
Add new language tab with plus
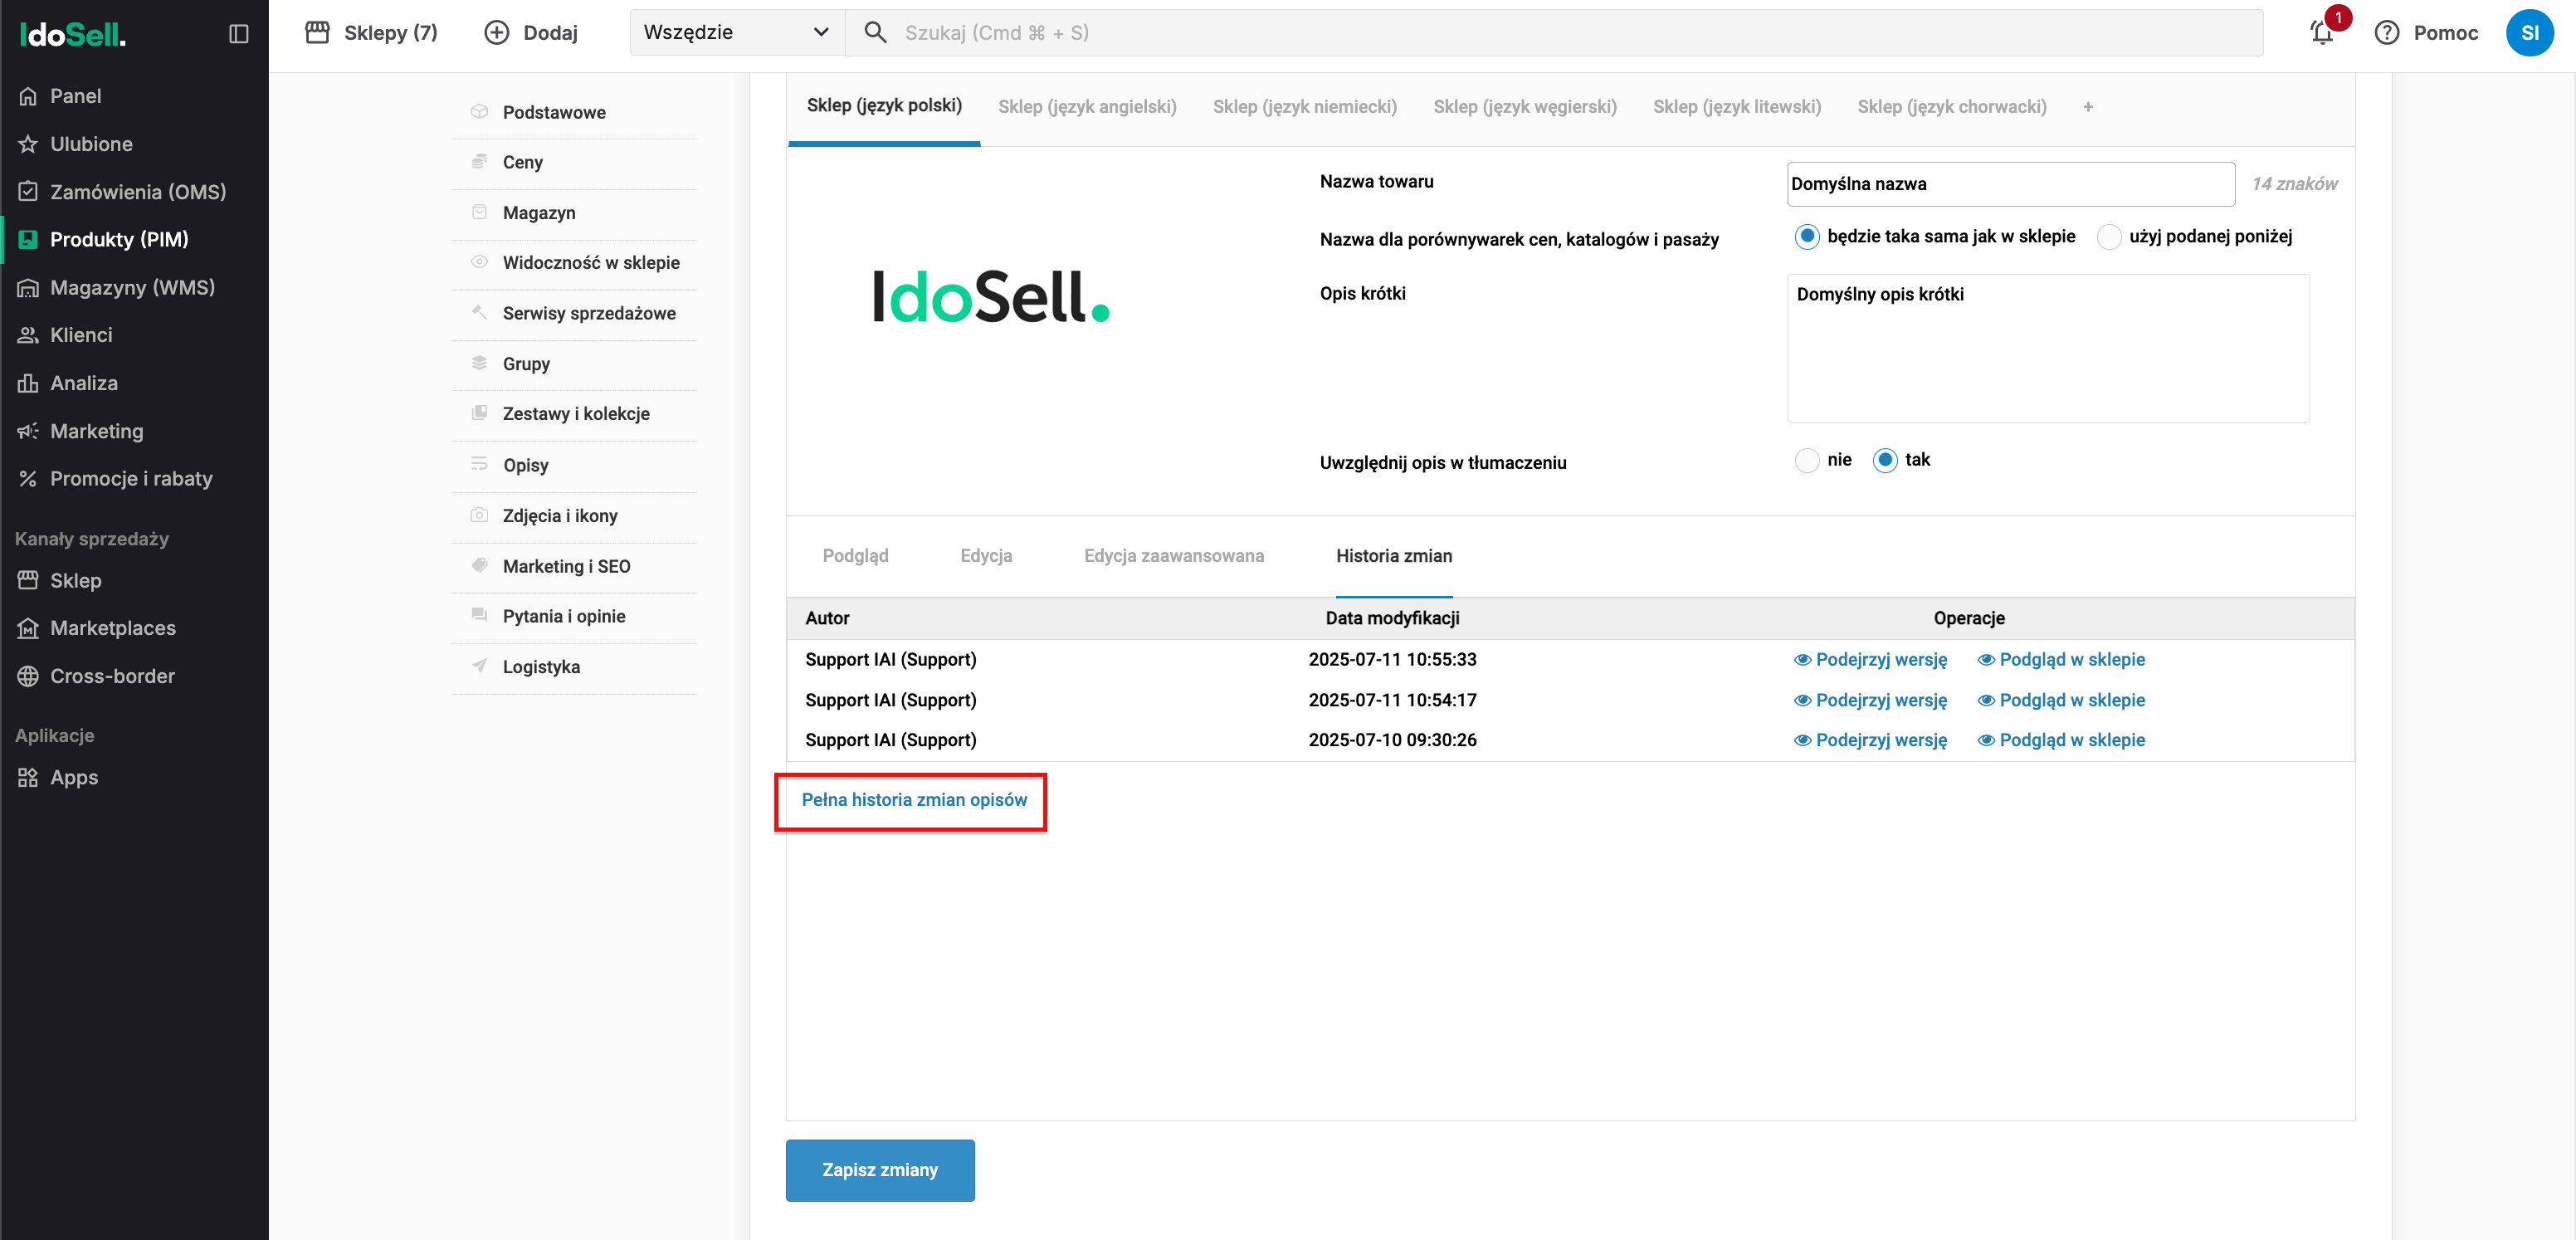point(2087,107)
